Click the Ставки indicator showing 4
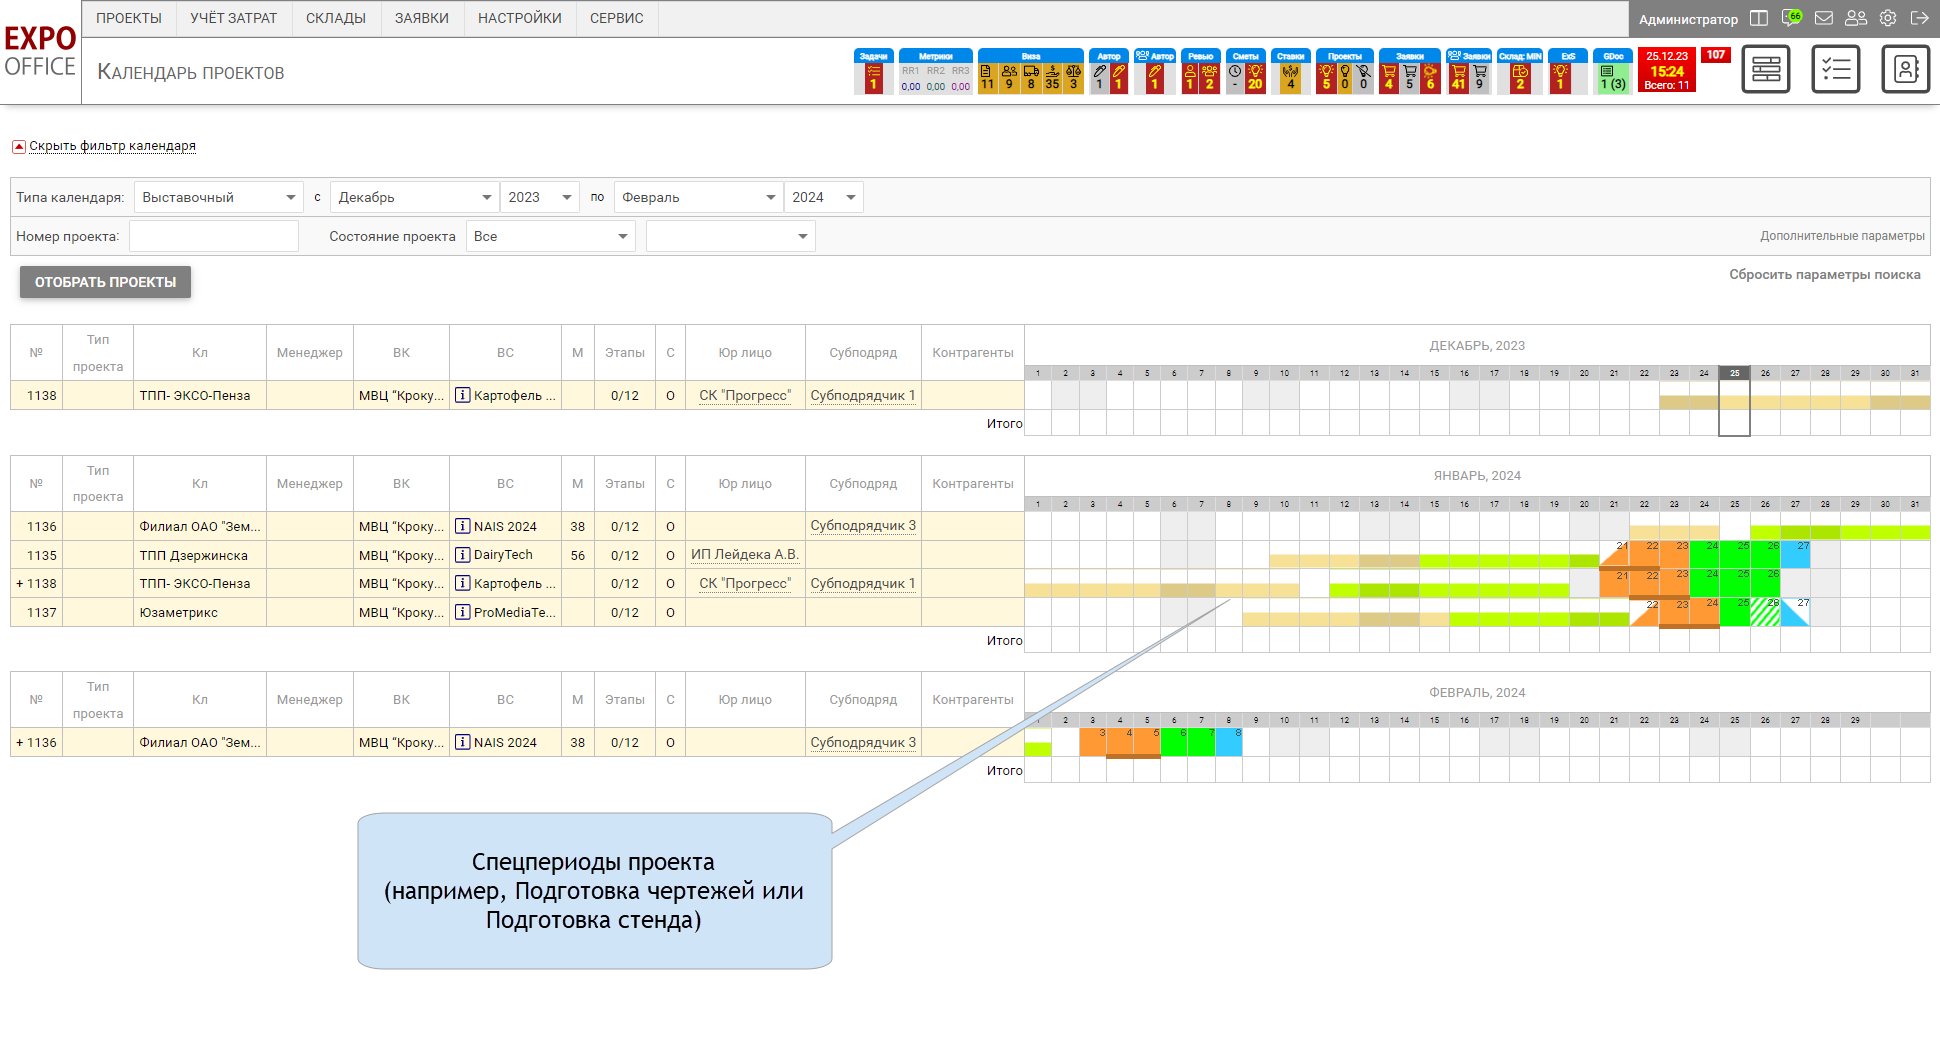 click(x=1290, y=73)
